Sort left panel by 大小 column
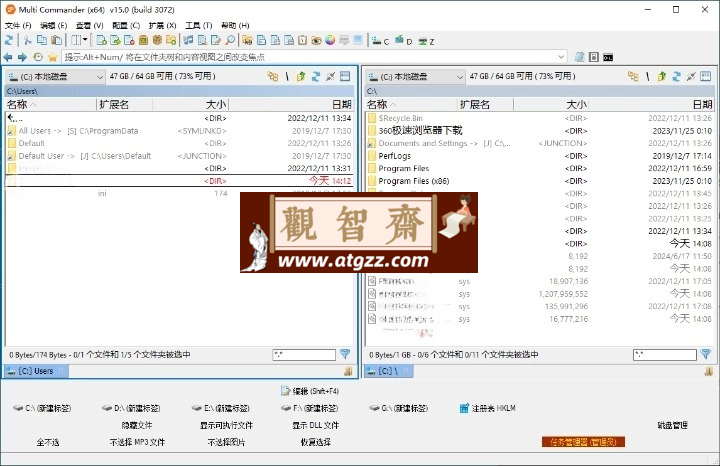The image size is (720, 466). (x=191, y=105)
